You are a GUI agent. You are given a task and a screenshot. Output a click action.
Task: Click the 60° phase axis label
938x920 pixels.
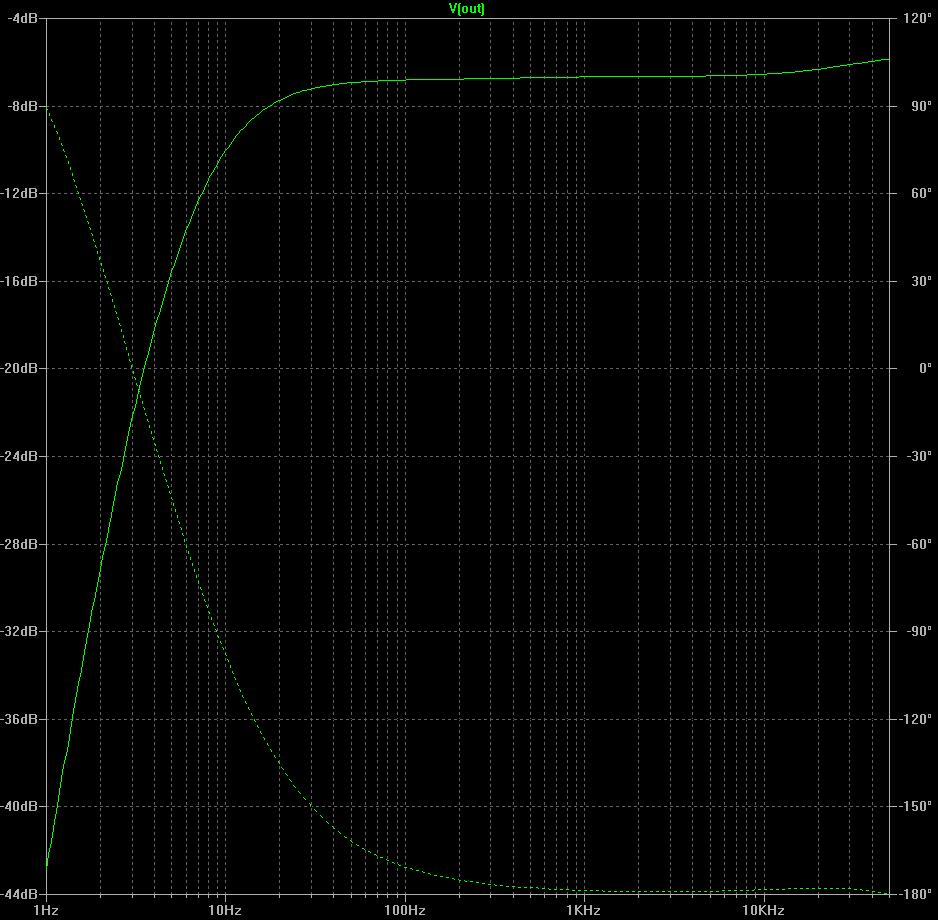922,193
